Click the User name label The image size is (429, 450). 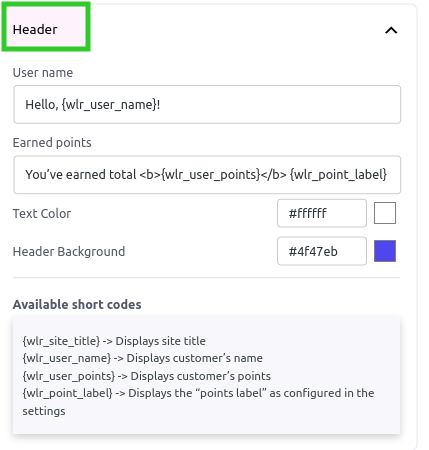coord(43,73)
